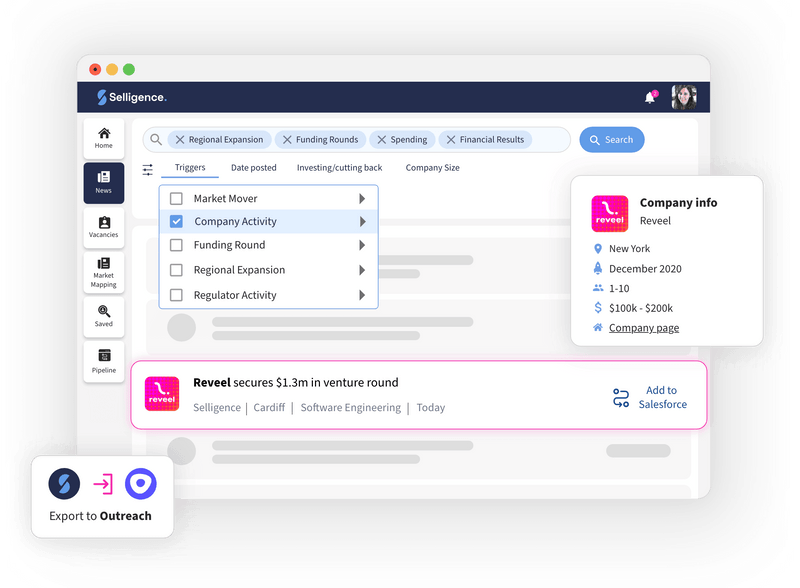Check the Funding Round trigger

(x=178, y=245)
